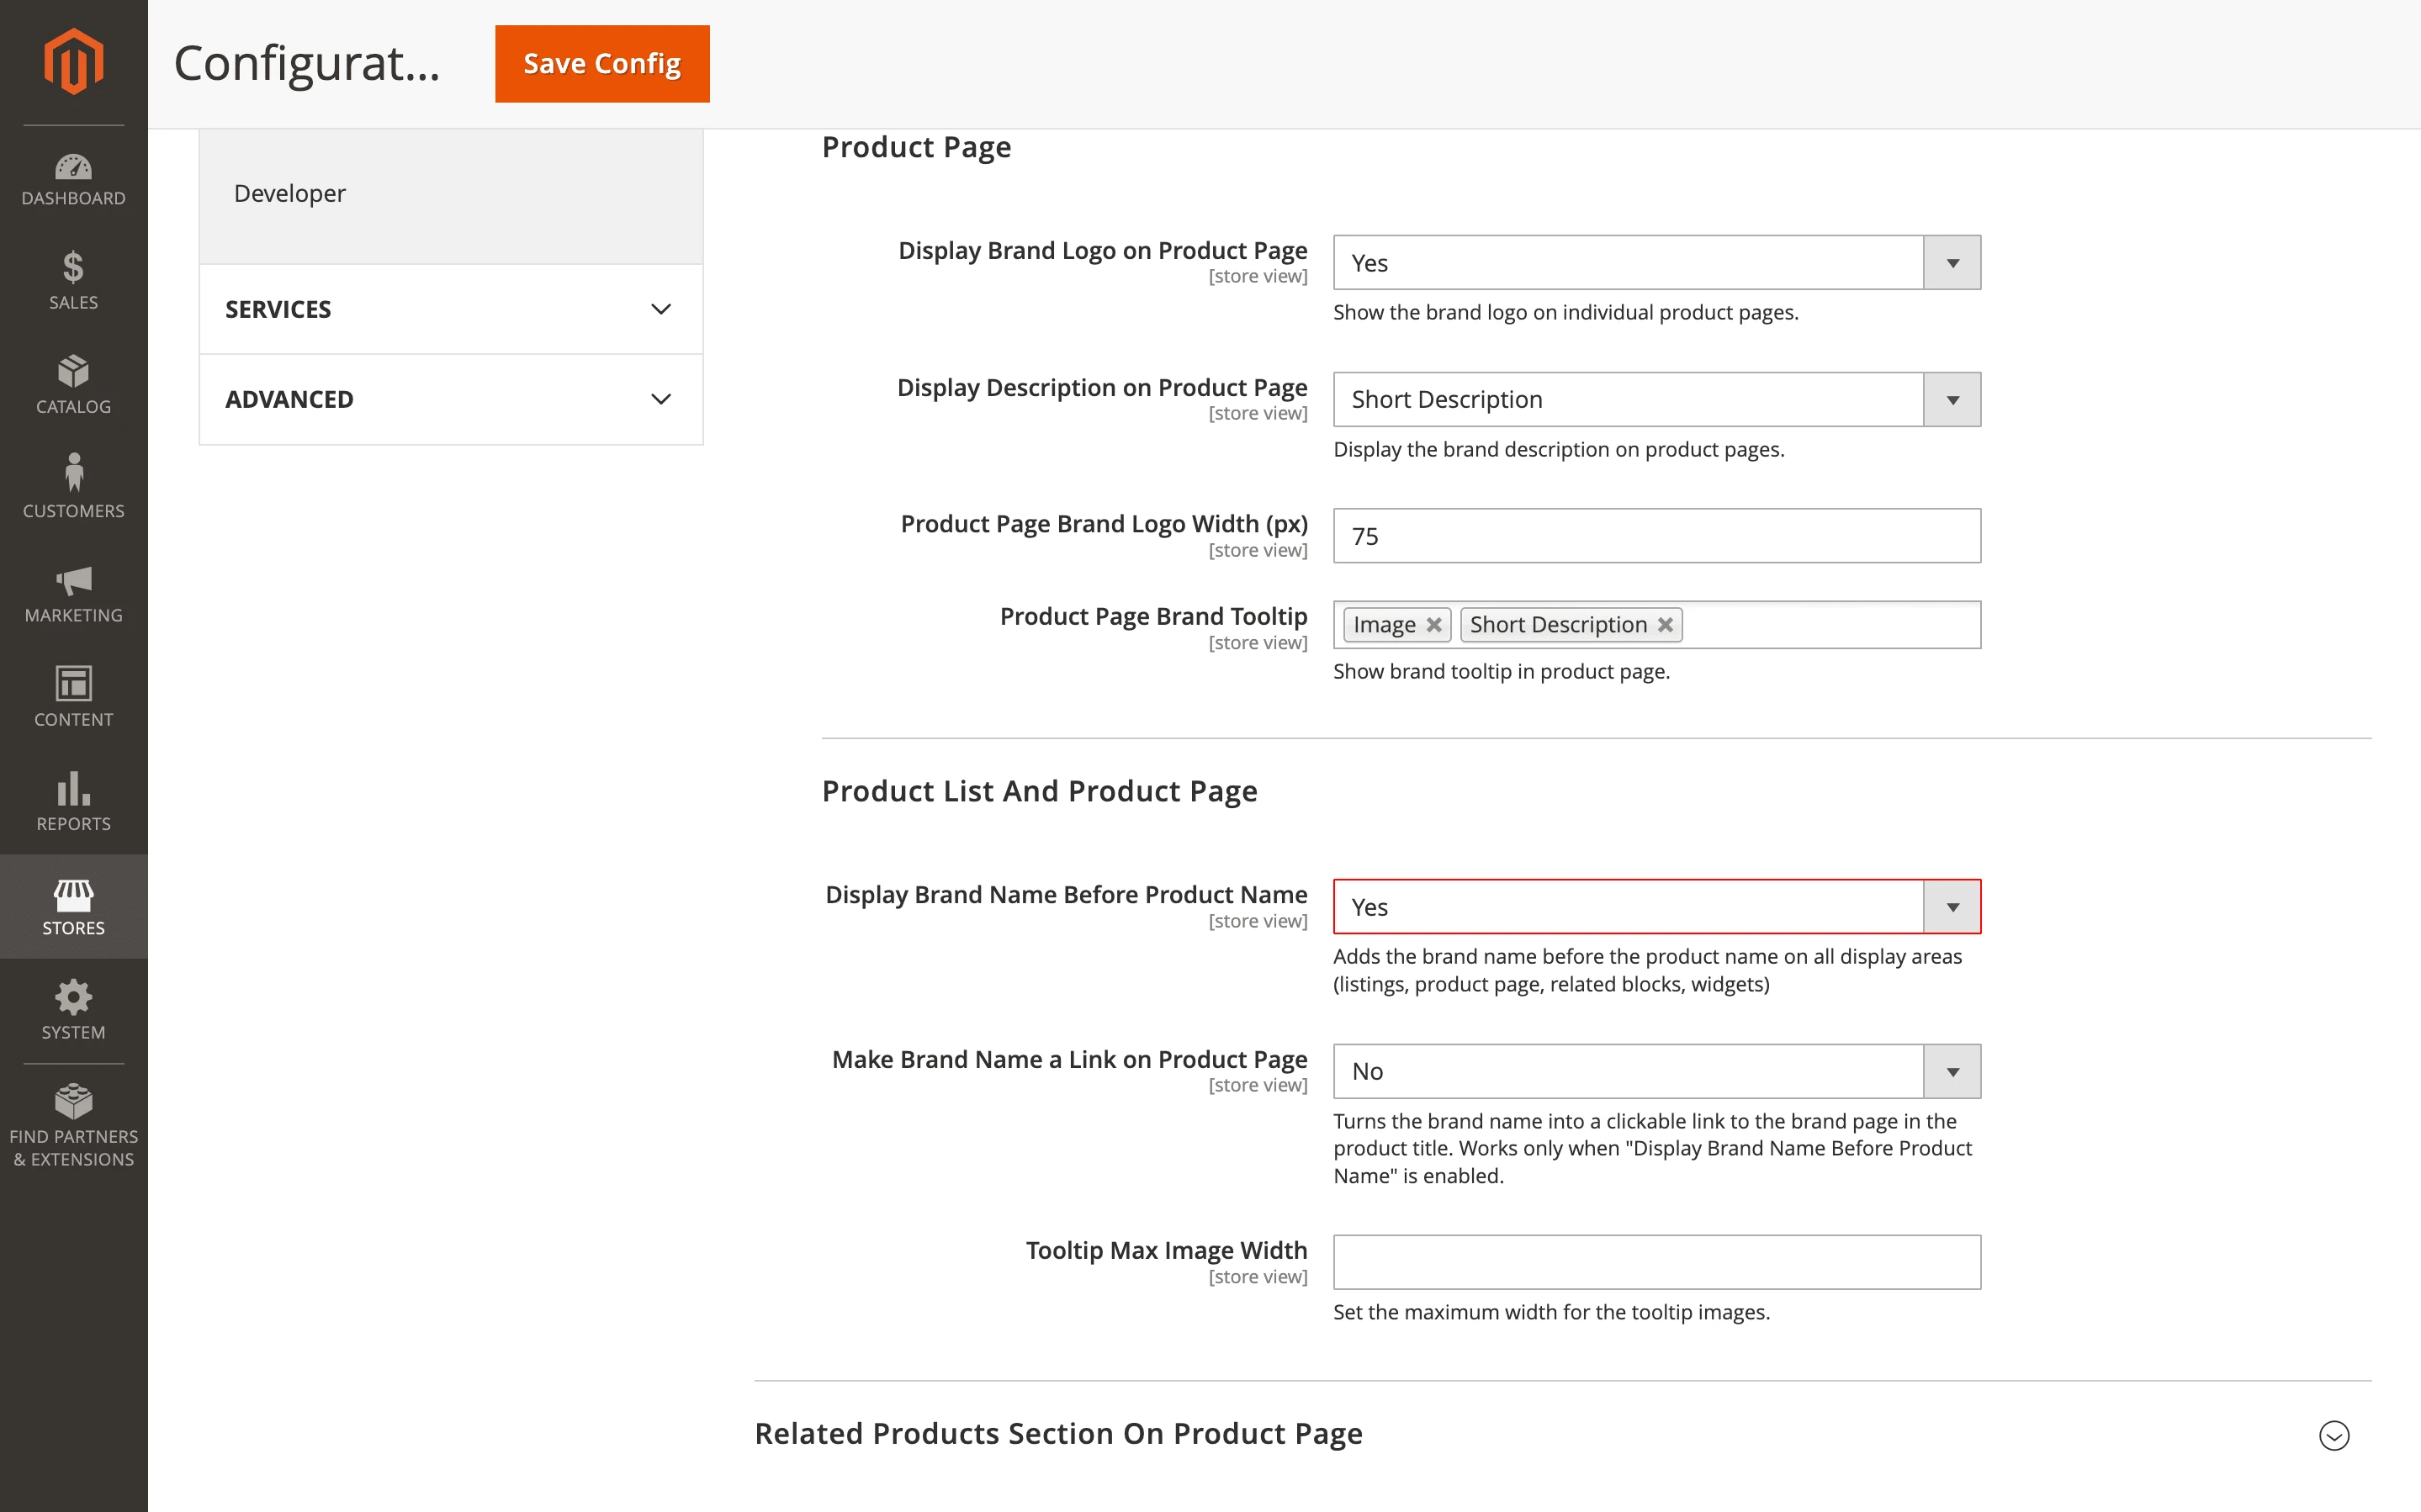Open the Dashboard from the sidebar
This screenshot has height=1512, width=2421.
point(73,180)
